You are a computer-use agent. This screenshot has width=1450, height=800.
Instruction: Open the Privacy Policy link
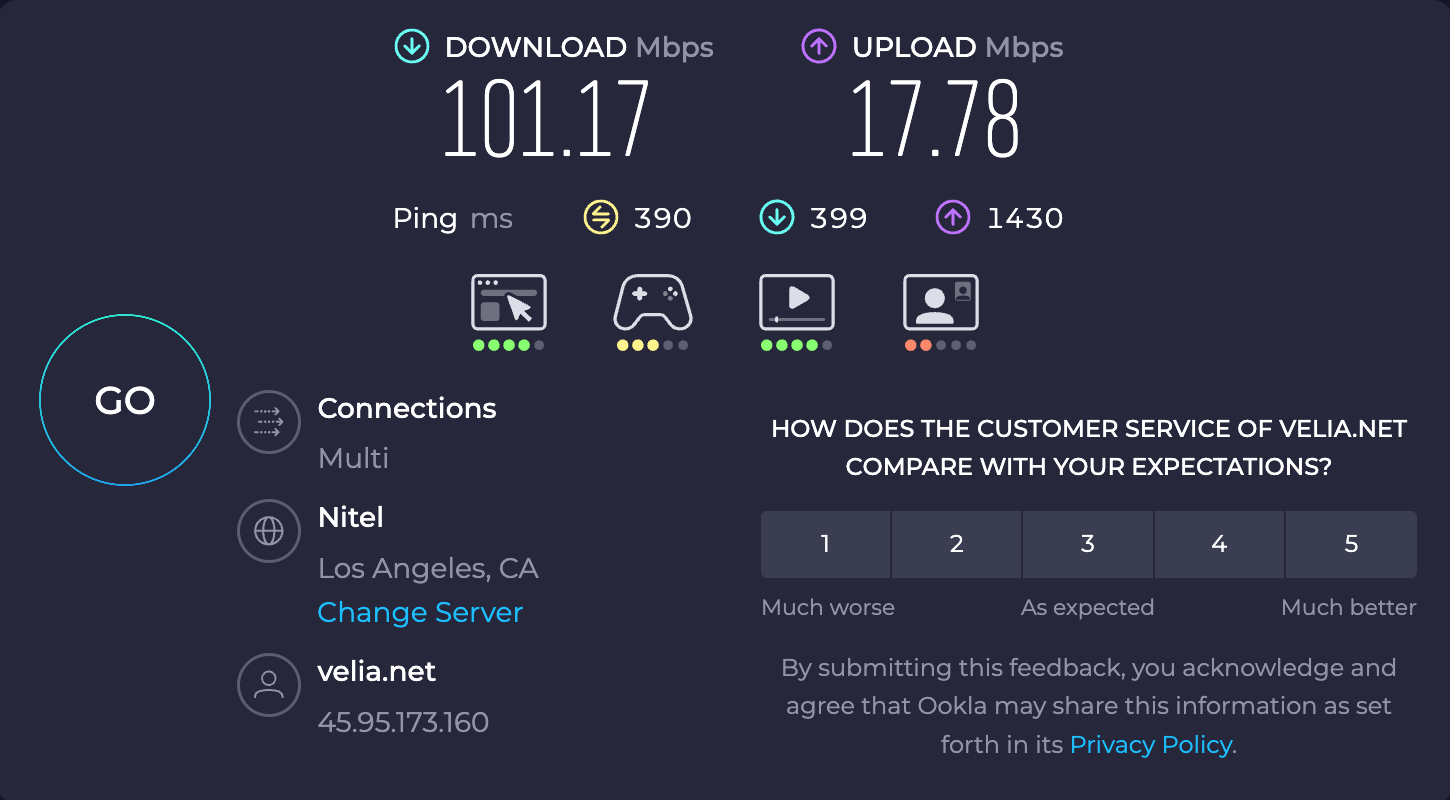pyautogui.click(x=1150, y=745)
